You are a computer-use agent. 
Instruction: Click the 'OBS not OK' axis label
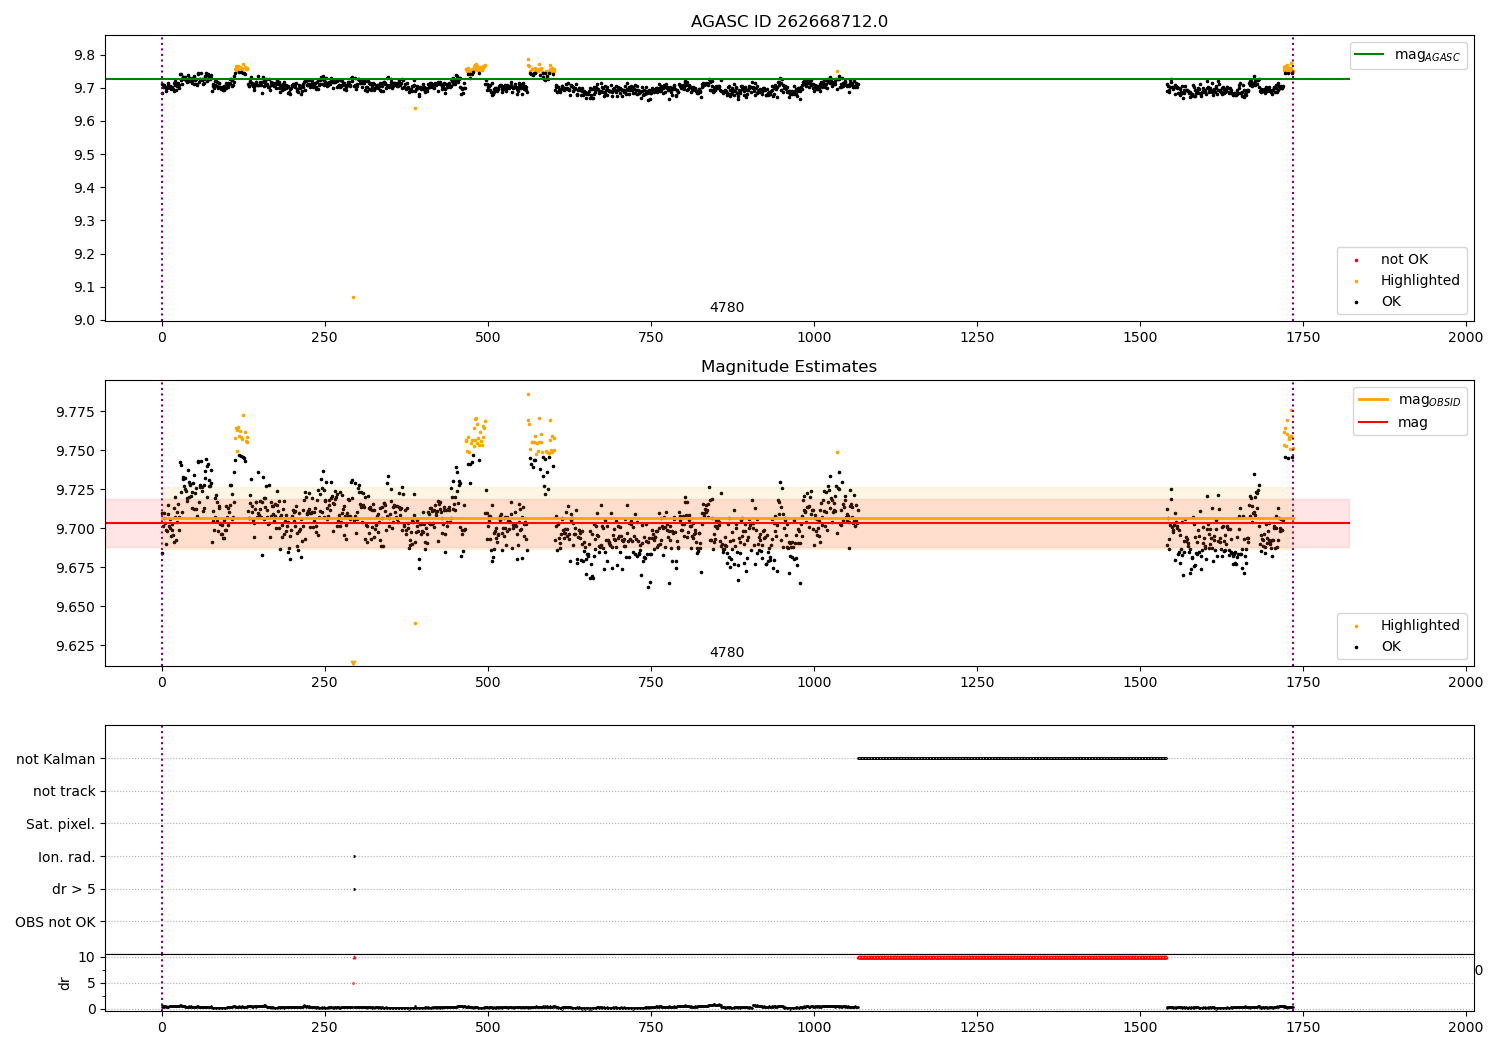(x=56, y=922)
